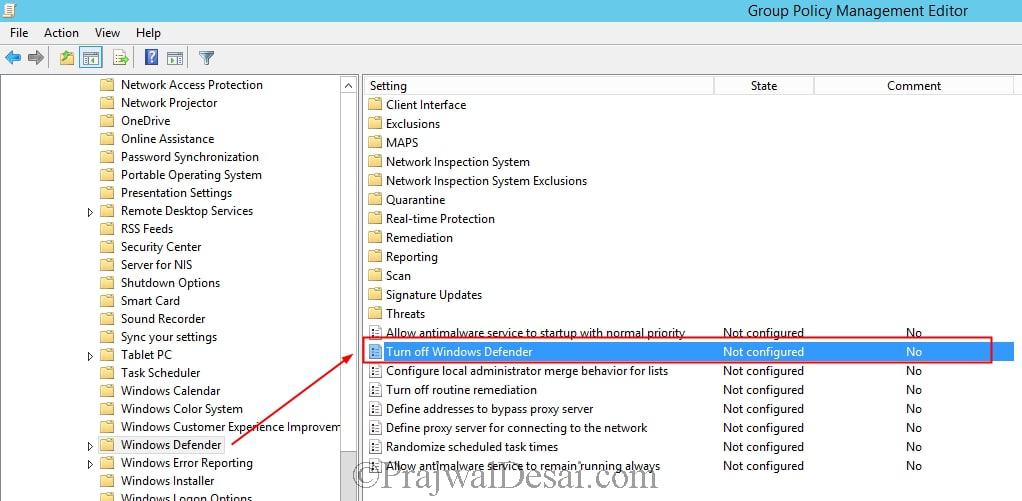This screenshot has width=1022, height=501.
Task: Select Windows Customer Experience Improvement in tree
Action: [229, 427]
